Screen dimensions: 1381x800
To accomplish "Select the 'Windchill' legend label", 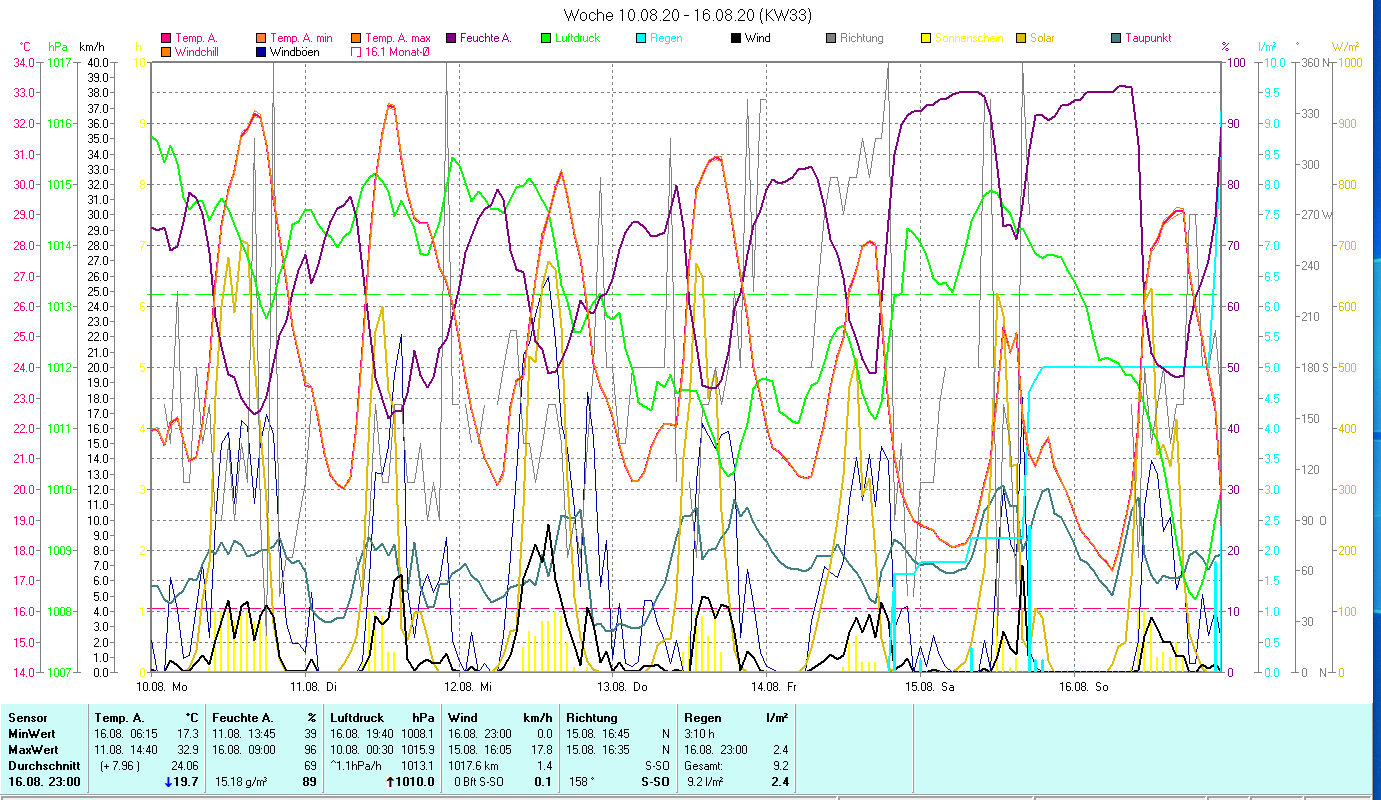I will click(199, 51).
